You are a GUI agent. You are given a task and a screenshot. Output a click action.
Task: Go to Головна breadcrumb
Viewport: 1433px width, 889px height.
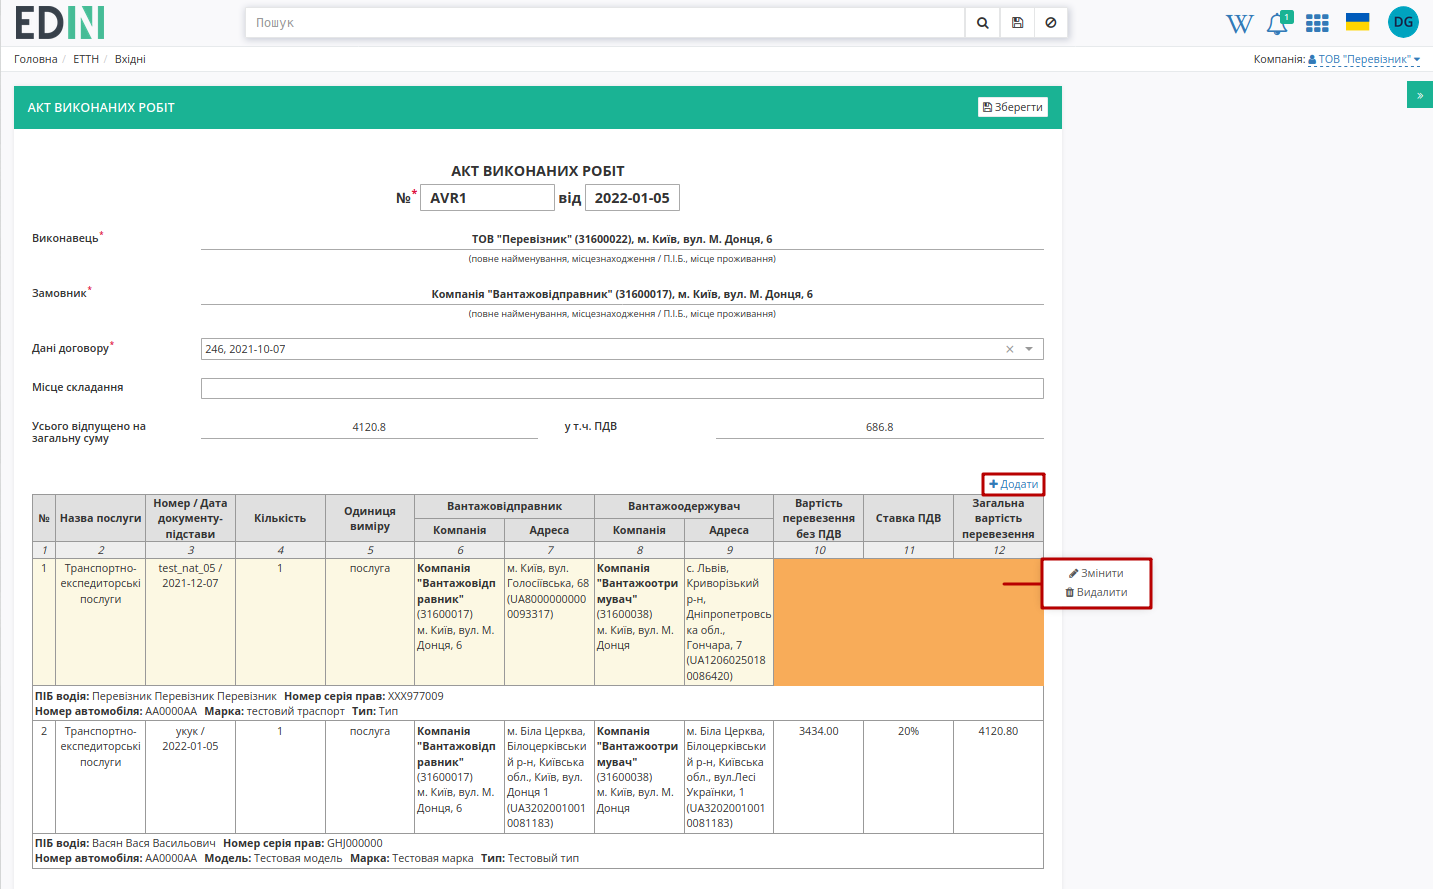click(x=36, y=59)
